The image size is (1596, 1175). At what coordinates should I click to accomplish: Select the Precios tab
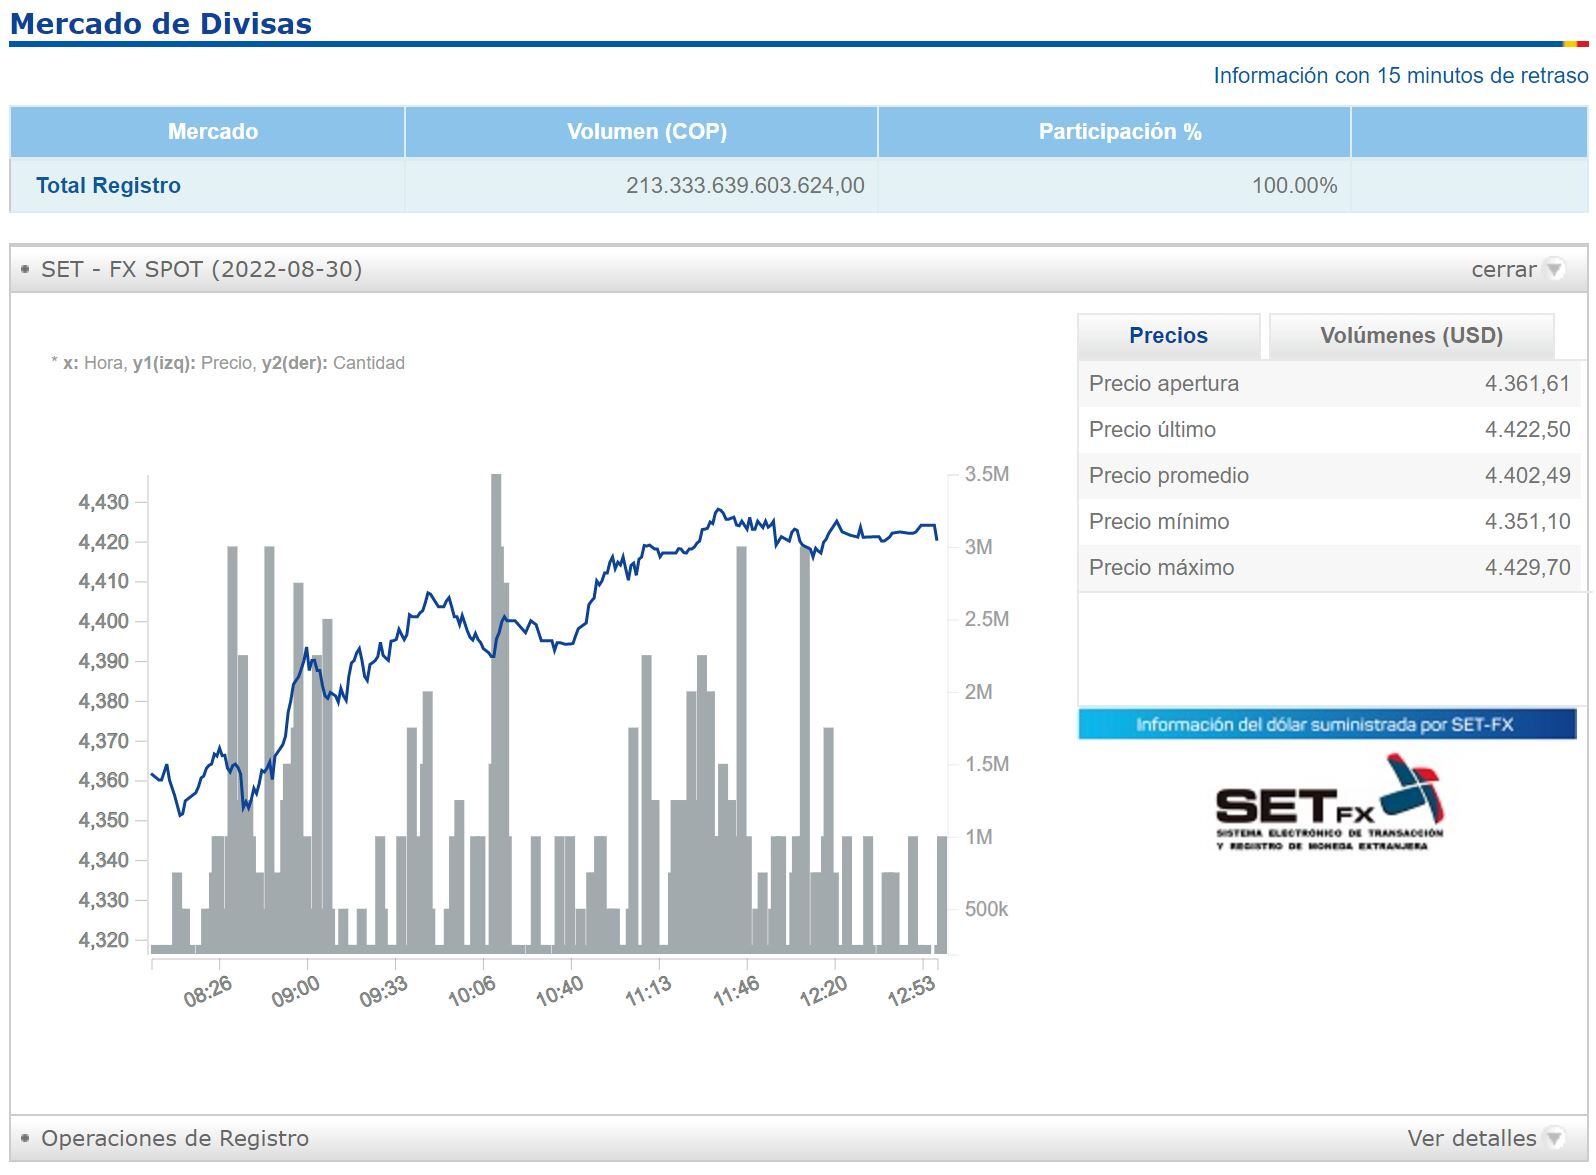pos(1167,336)
